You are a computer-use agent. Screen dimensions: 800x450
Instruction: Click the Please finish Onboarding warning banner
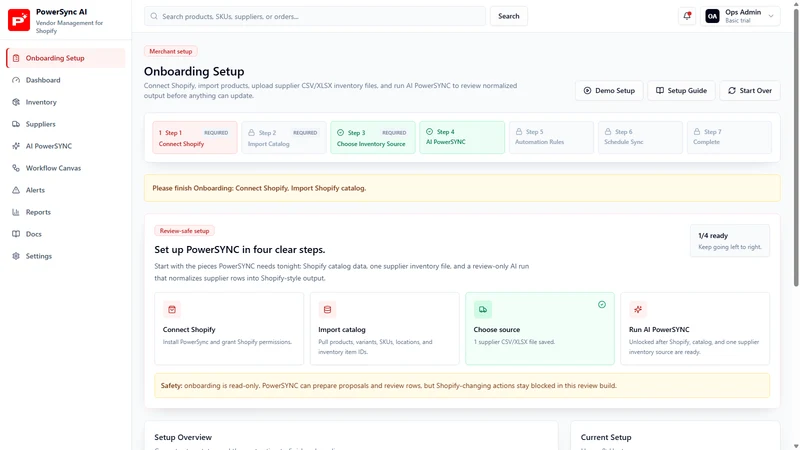coord(462,188)
